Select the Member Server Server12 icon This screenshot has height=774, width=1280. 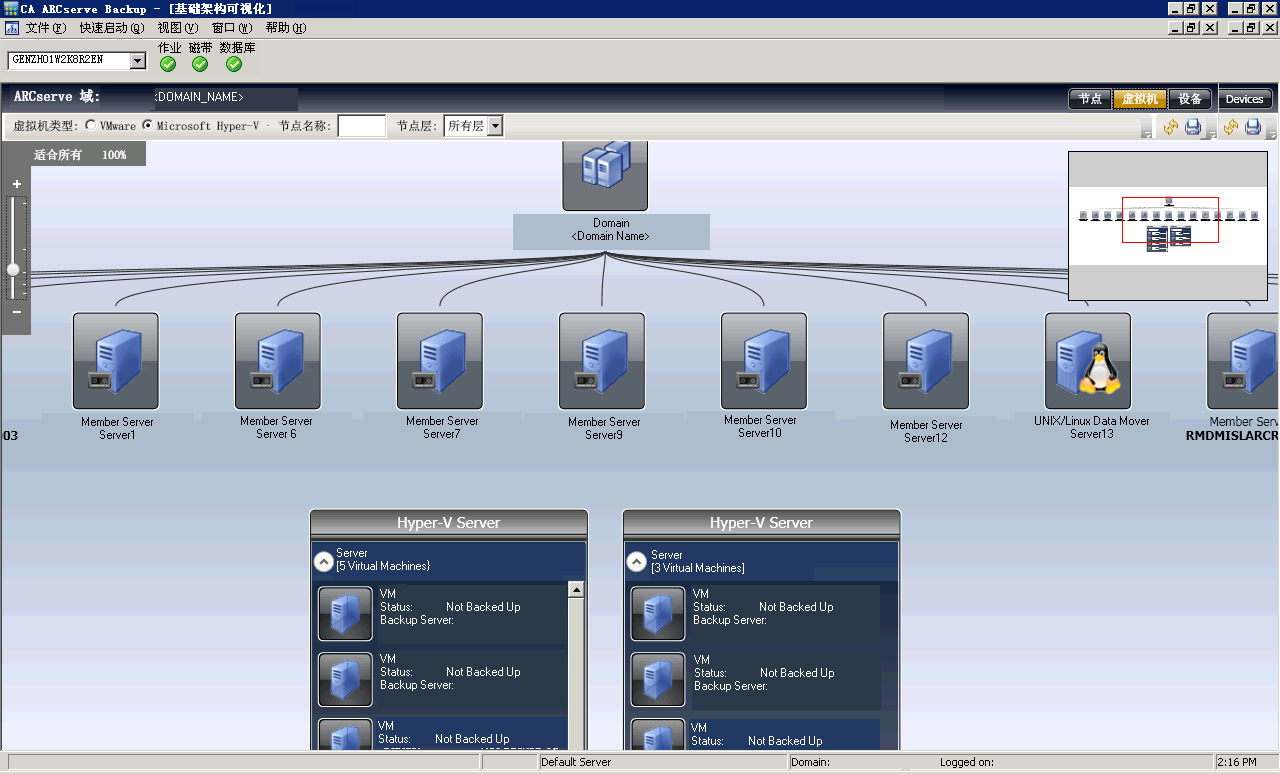tap(926, 361)
